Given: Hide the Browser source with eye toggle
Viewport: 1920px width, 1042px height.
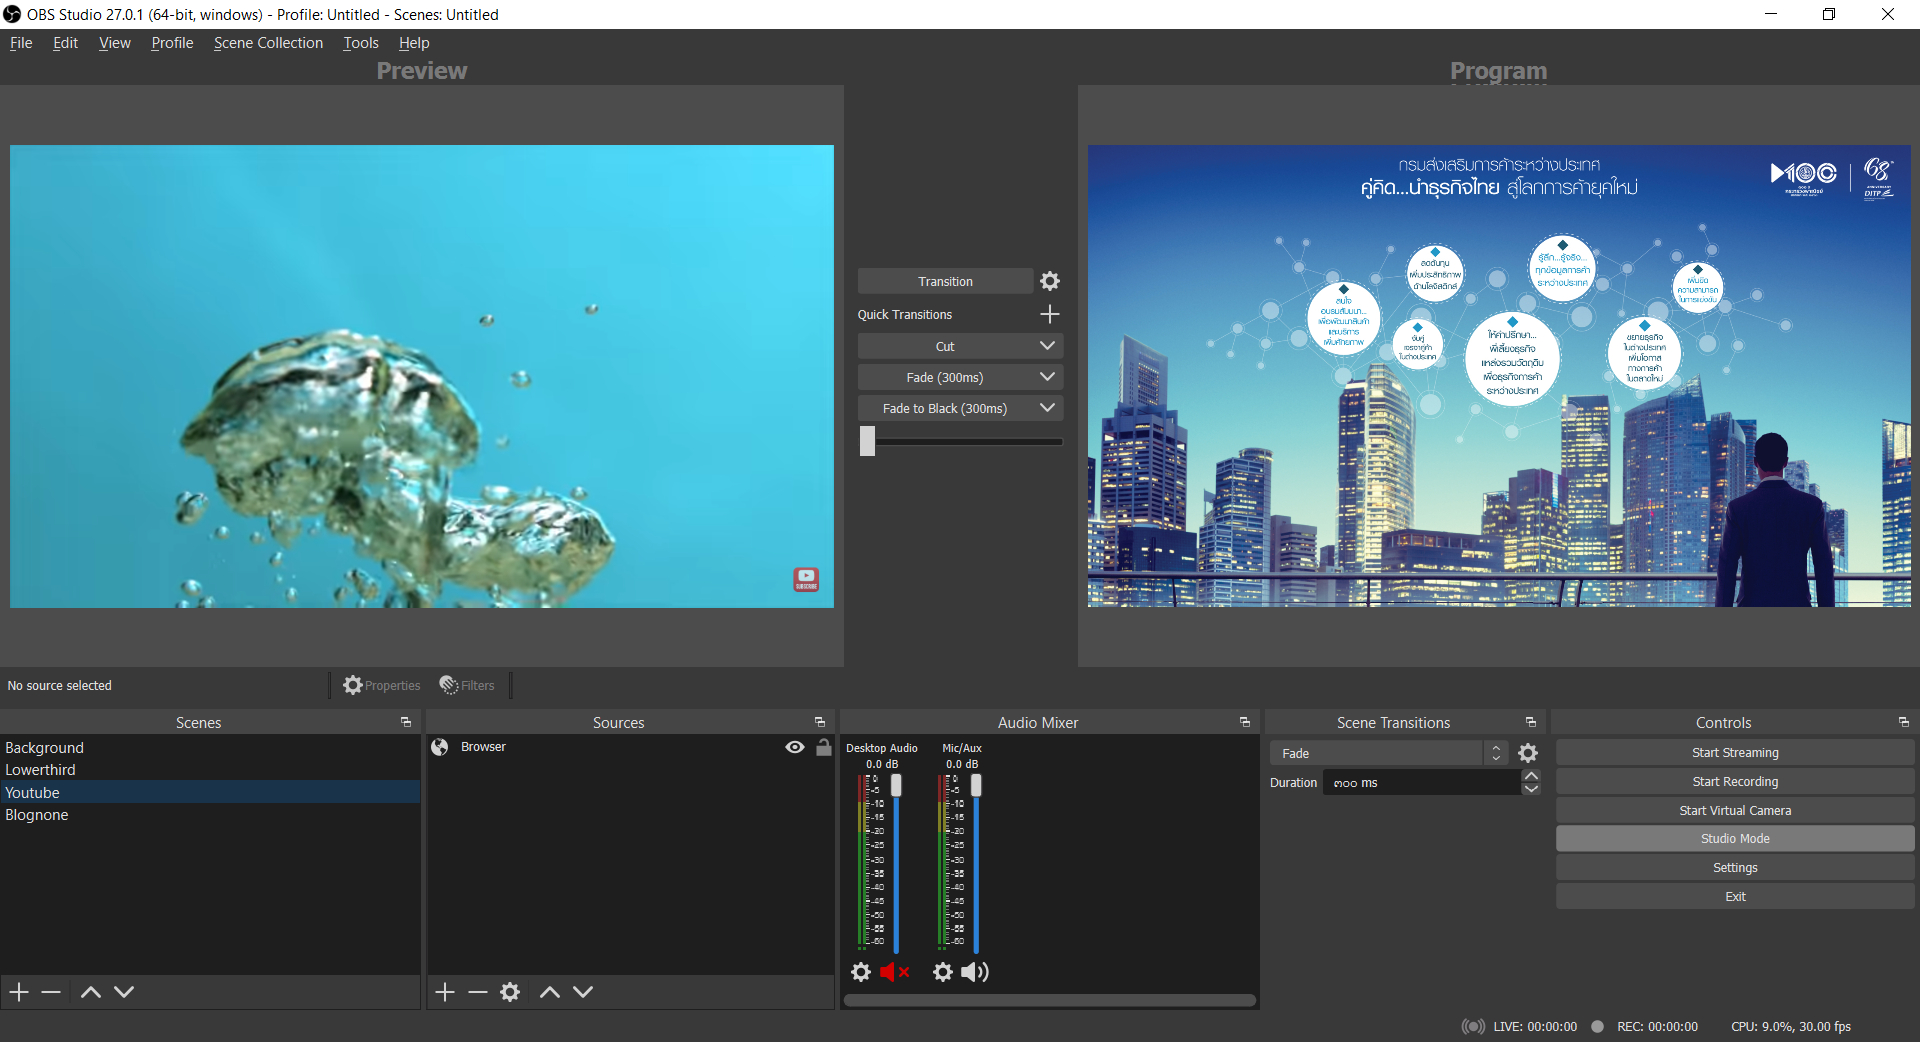Looking at the screenshot, I should click(x=794, y=747).
